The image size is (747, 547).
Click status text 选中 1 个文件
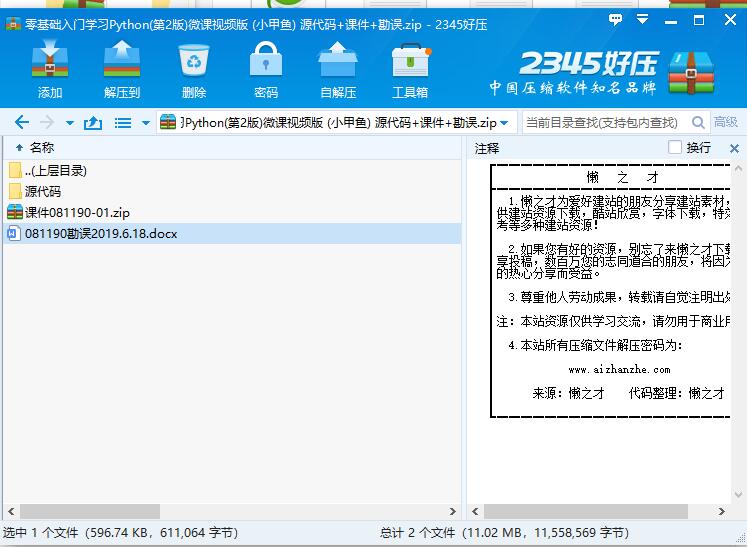[x=40, y=532]
